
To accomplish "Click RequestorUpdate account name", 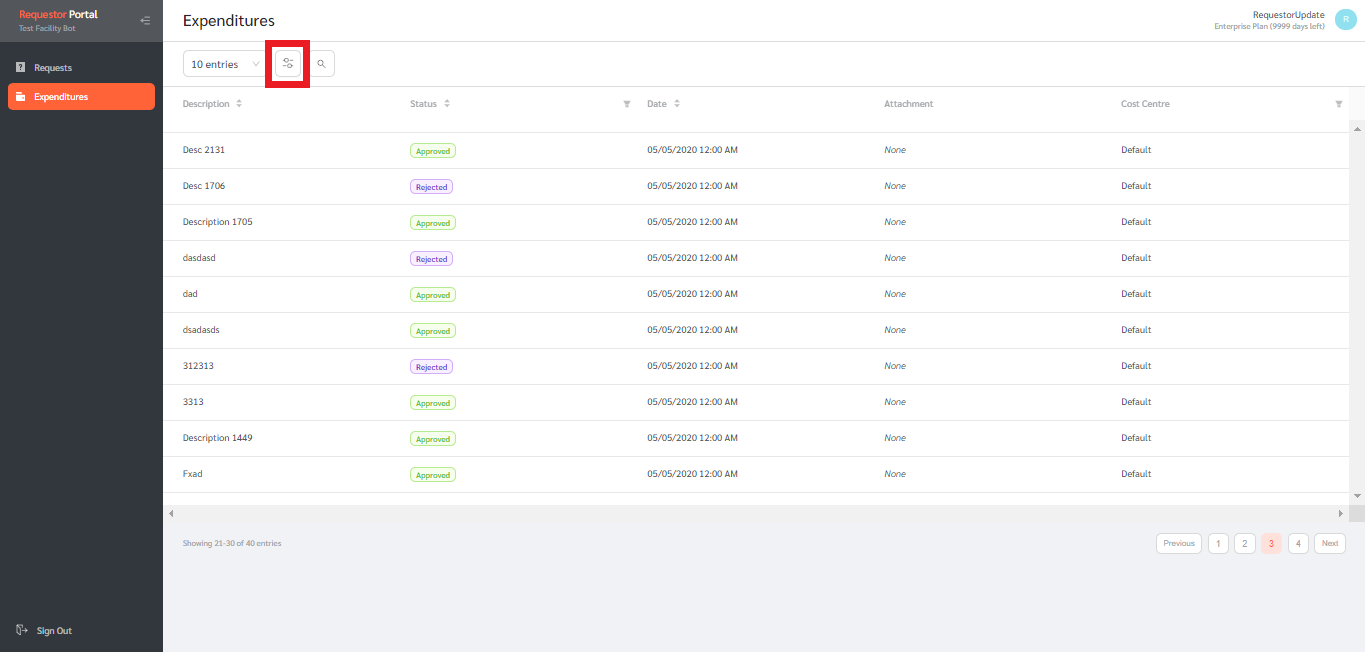I will (x=1288, y=15).
